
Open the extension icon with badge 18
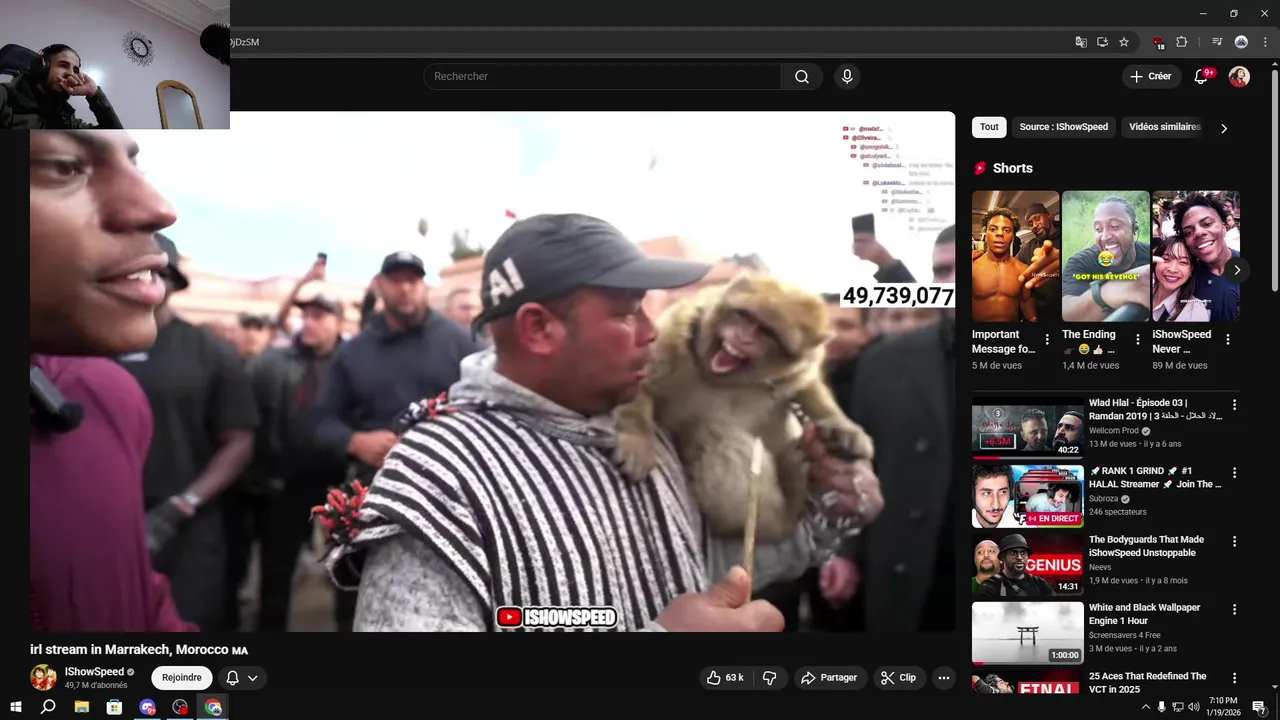coord(1159,42)
